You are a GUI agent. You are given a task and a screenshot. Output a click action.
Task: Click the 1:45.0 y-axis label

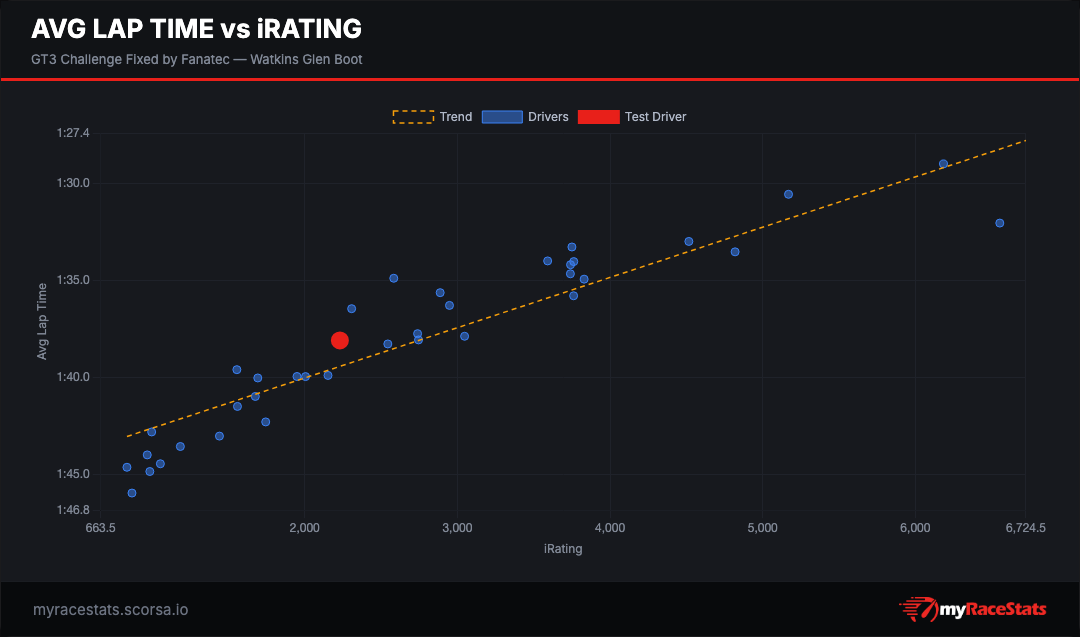73,474
